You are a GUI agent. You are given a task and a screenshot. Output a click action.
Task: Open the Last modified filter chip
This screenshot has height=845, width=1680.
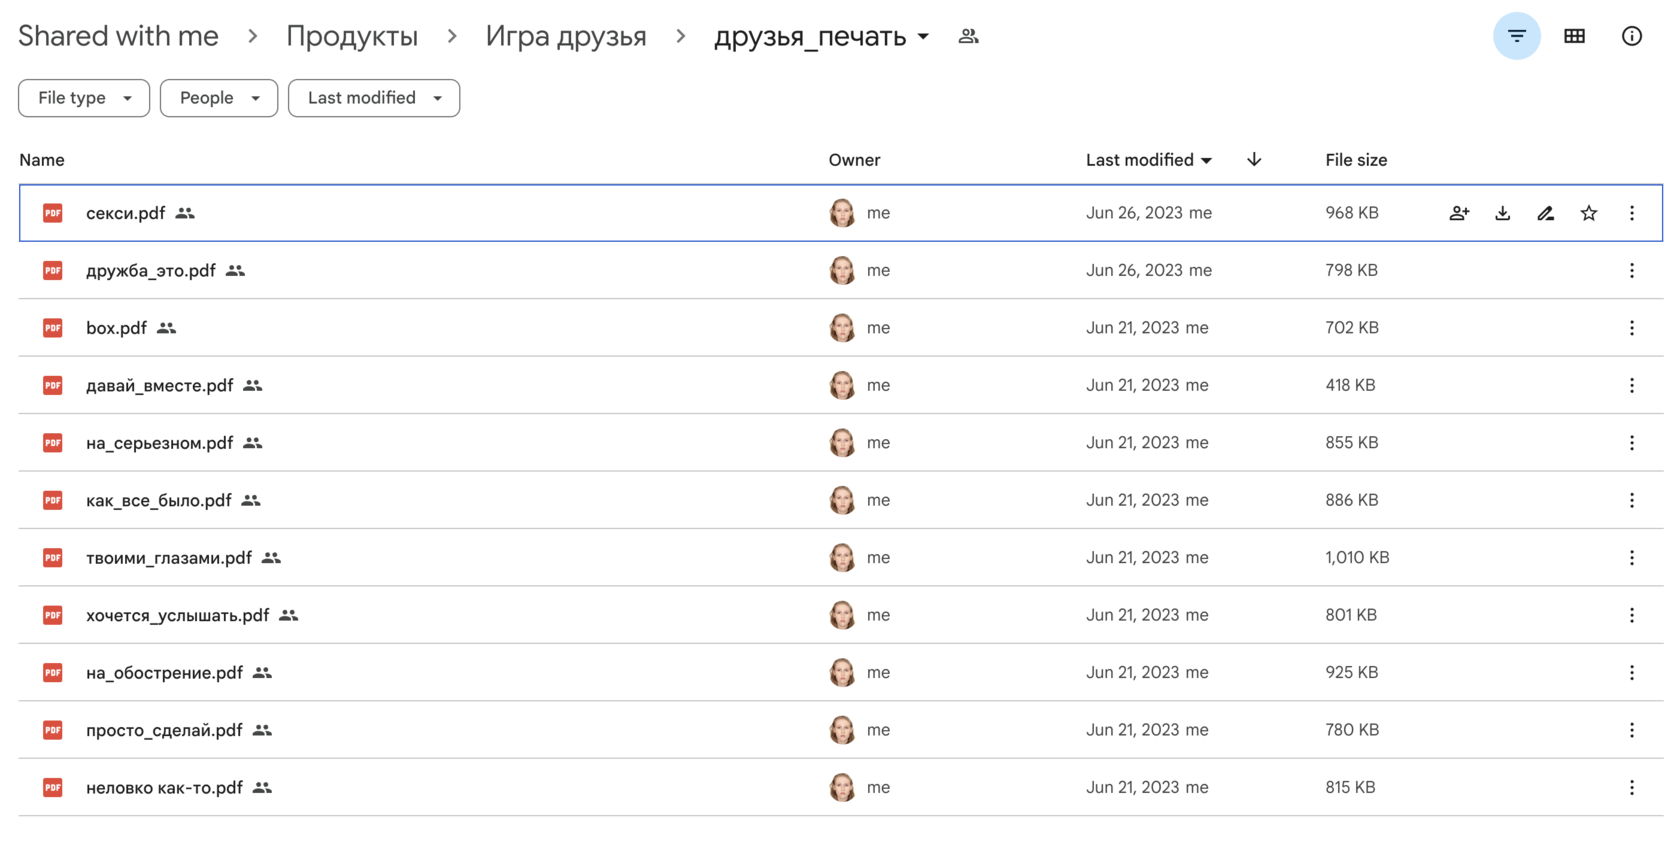374,98
